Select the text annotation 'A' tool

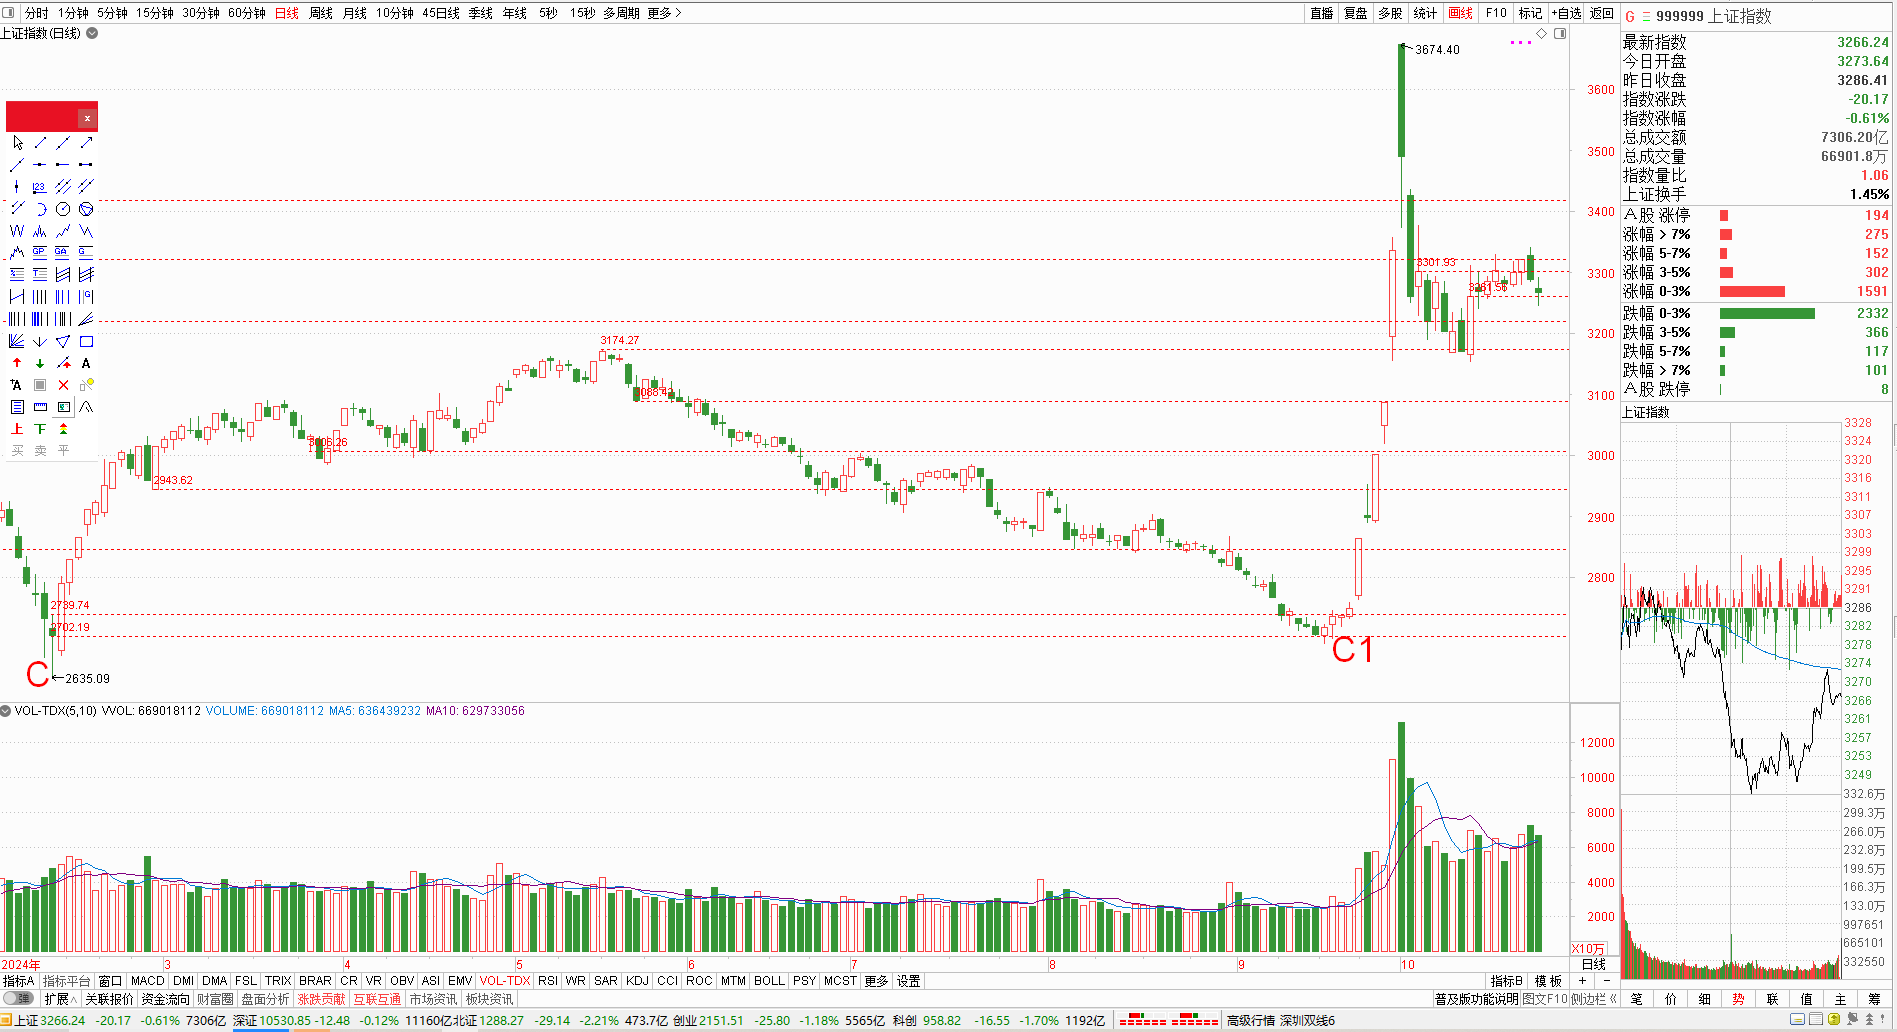(86, 363)
